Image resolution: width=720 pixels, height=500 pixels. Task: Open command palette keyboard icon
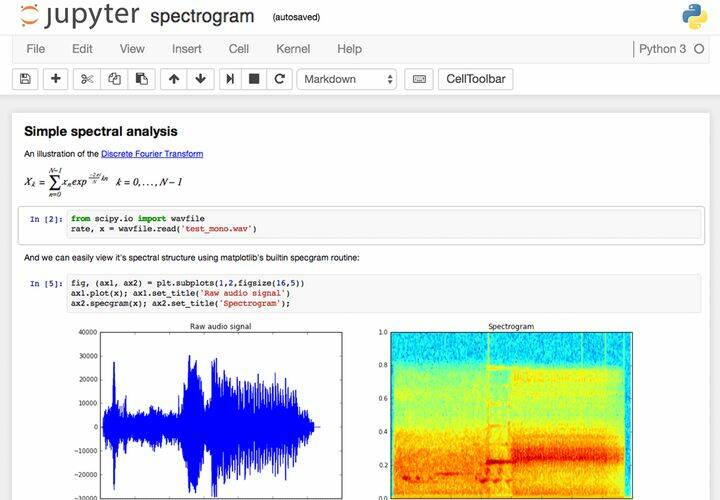(x=419, y=79)
